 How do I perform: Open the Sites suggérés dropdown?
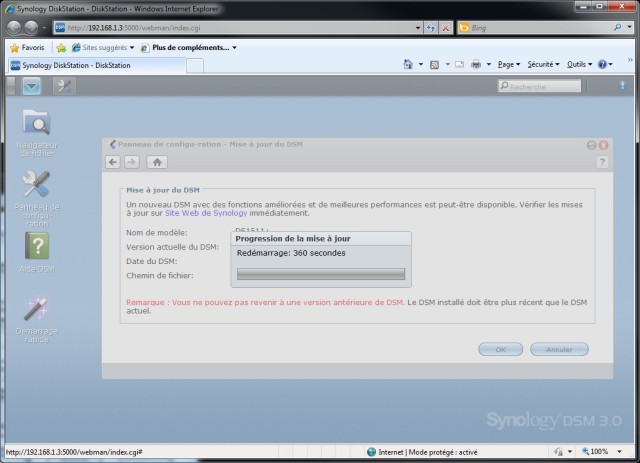(x=103, y=48)
